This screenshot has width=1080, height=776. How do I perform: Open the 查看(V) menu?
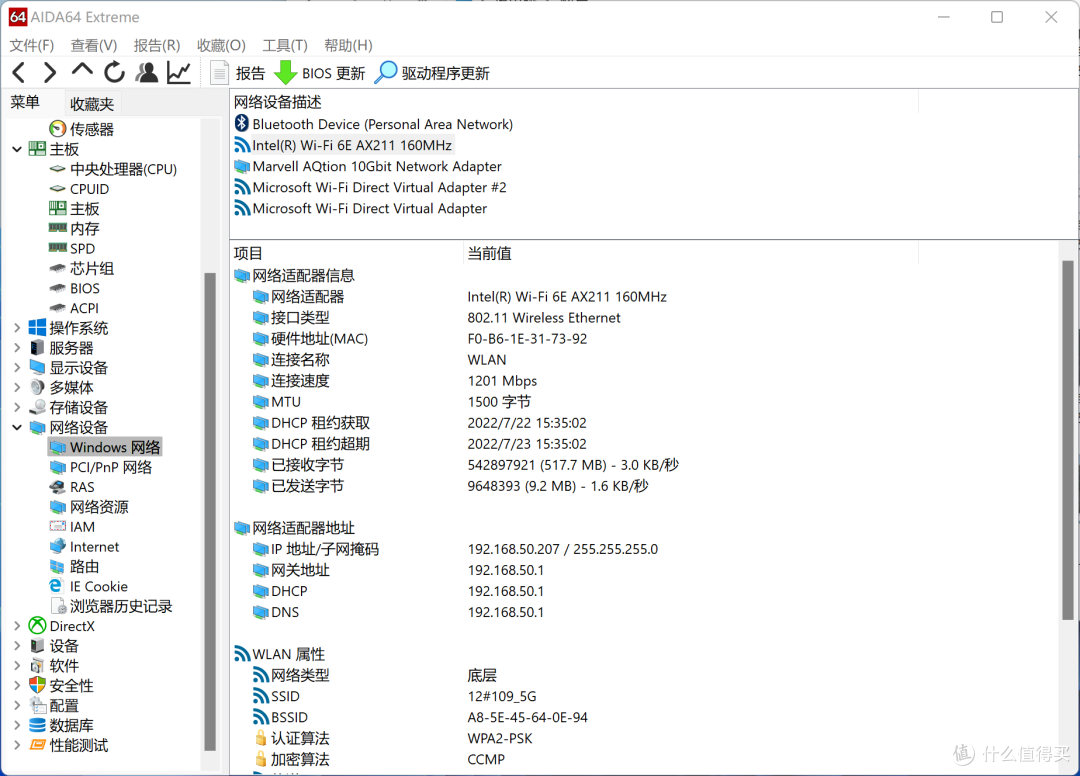[94, 45]
